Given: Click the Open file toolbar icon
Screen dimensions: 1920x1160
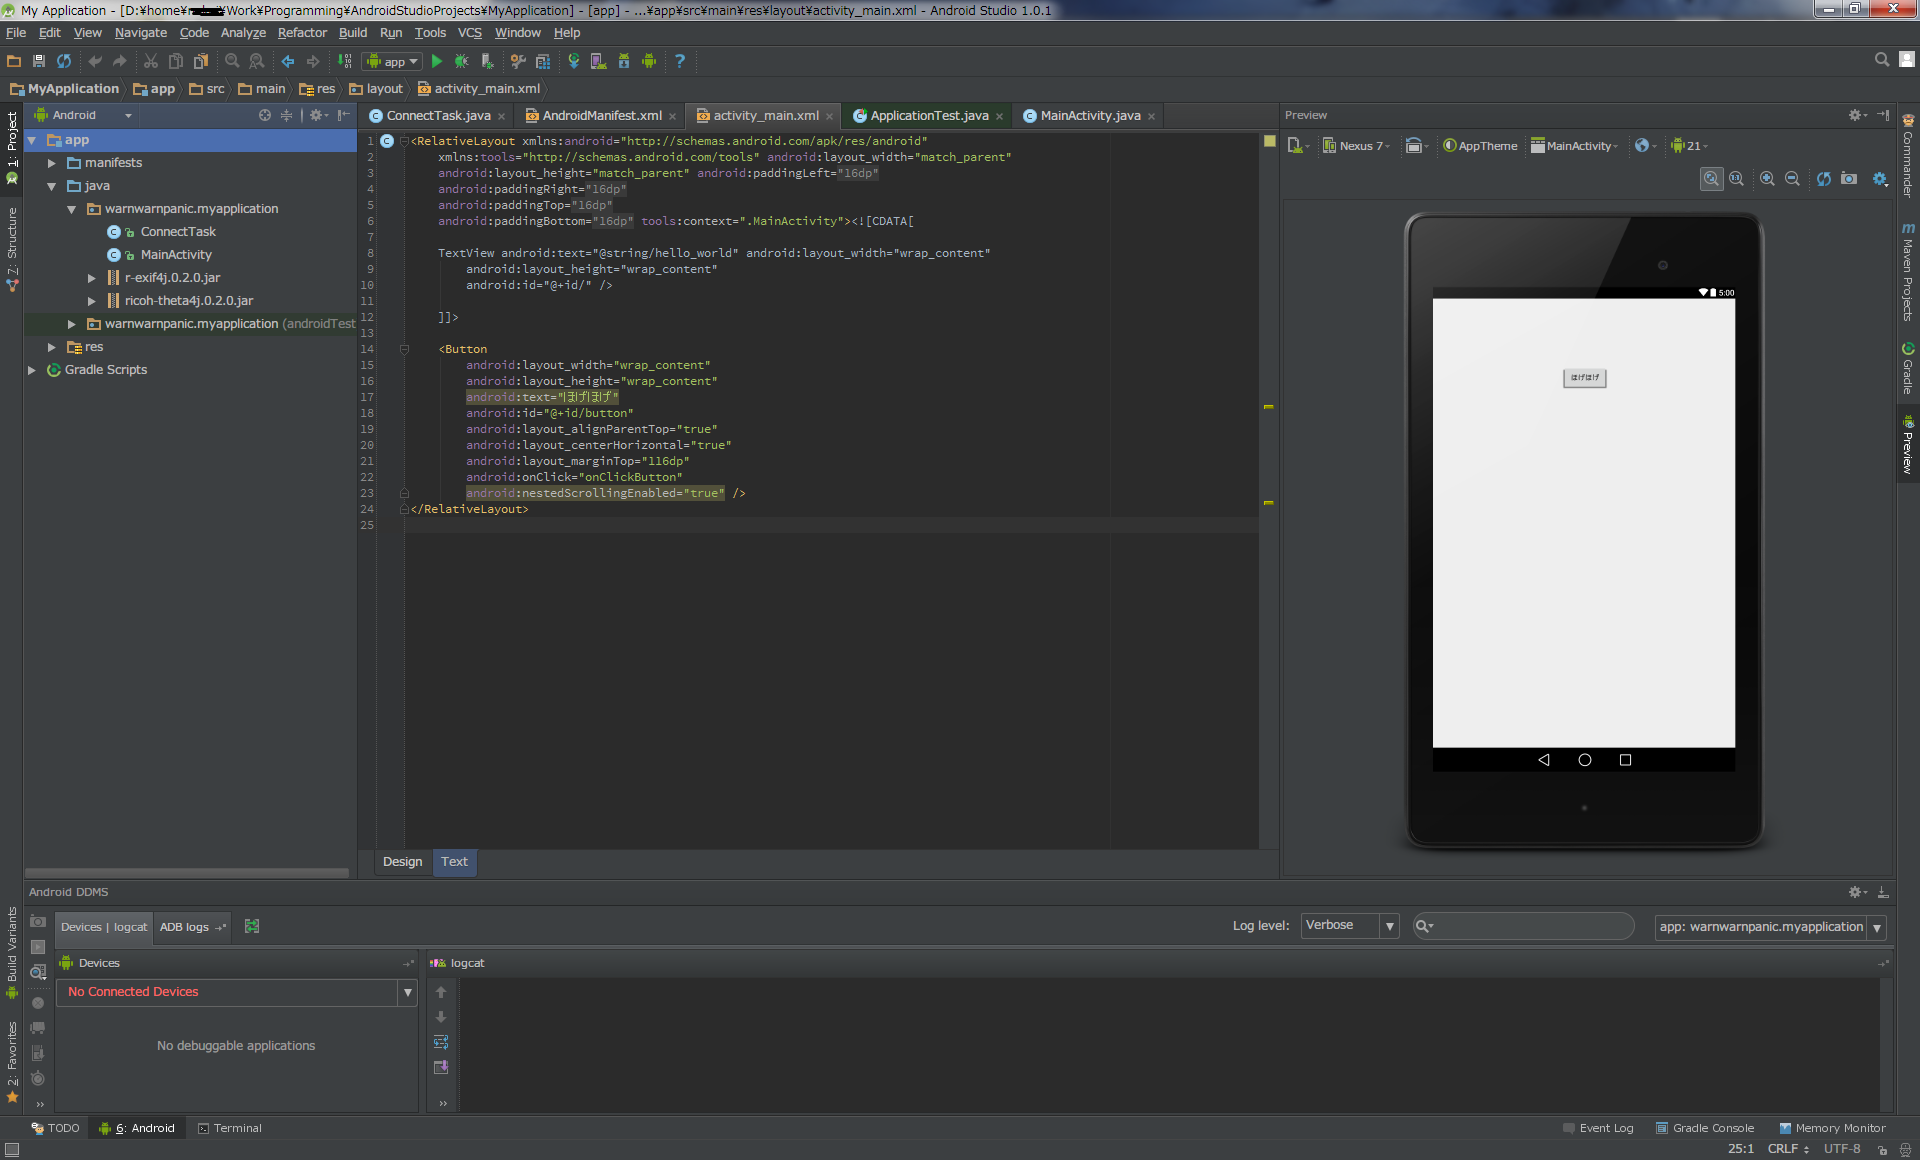Looking at the screenshot, I should click(x=14, y=61).
